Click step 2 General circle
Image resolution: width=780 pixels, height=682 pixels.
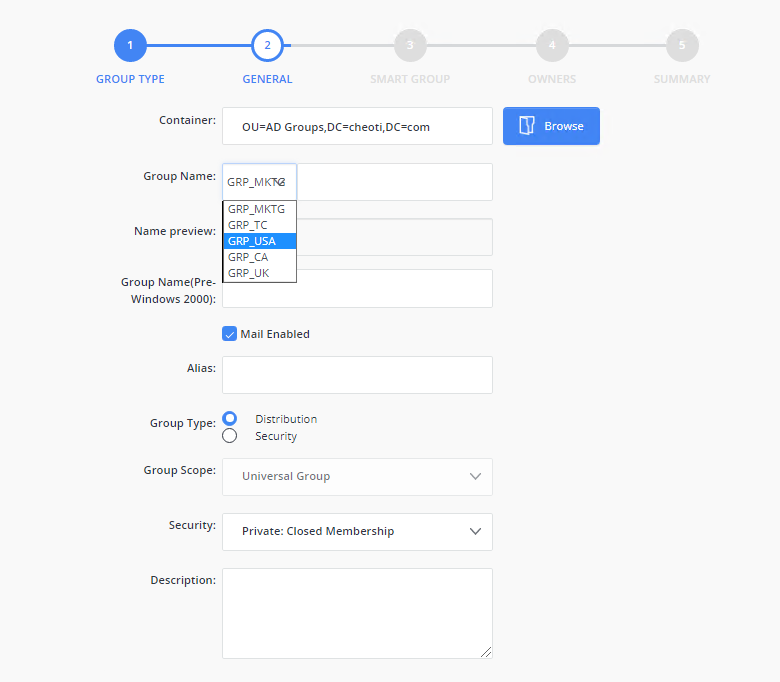point(267,45)
